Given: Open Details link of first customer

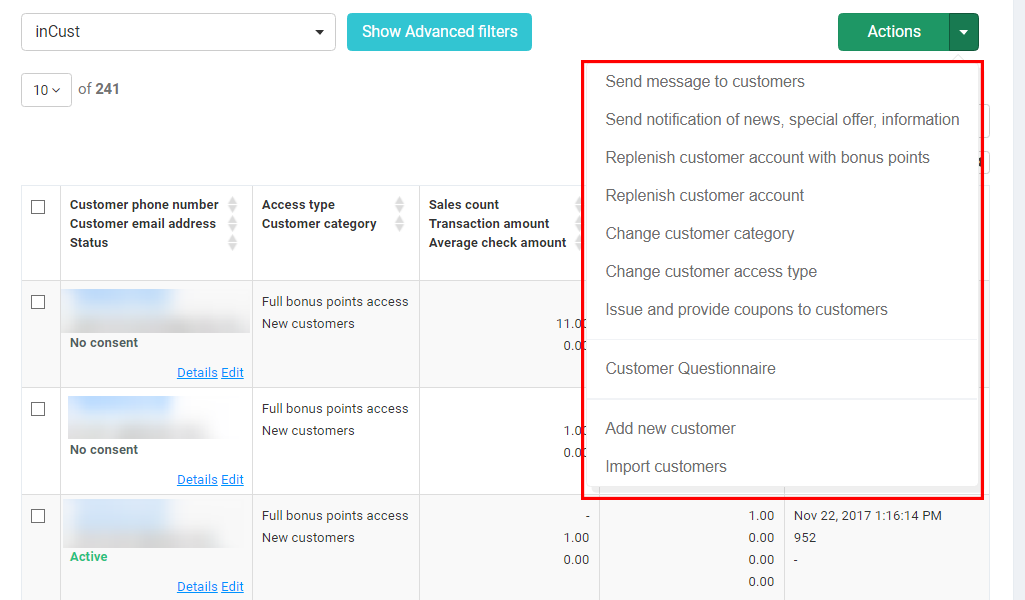Looking at the screenshot, I should (x=197, y=373).
